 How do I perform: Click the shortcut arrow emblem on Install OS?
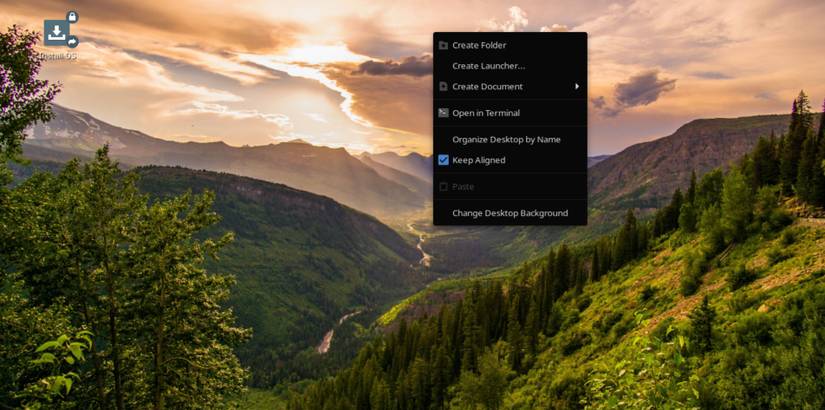pos(72,42)
